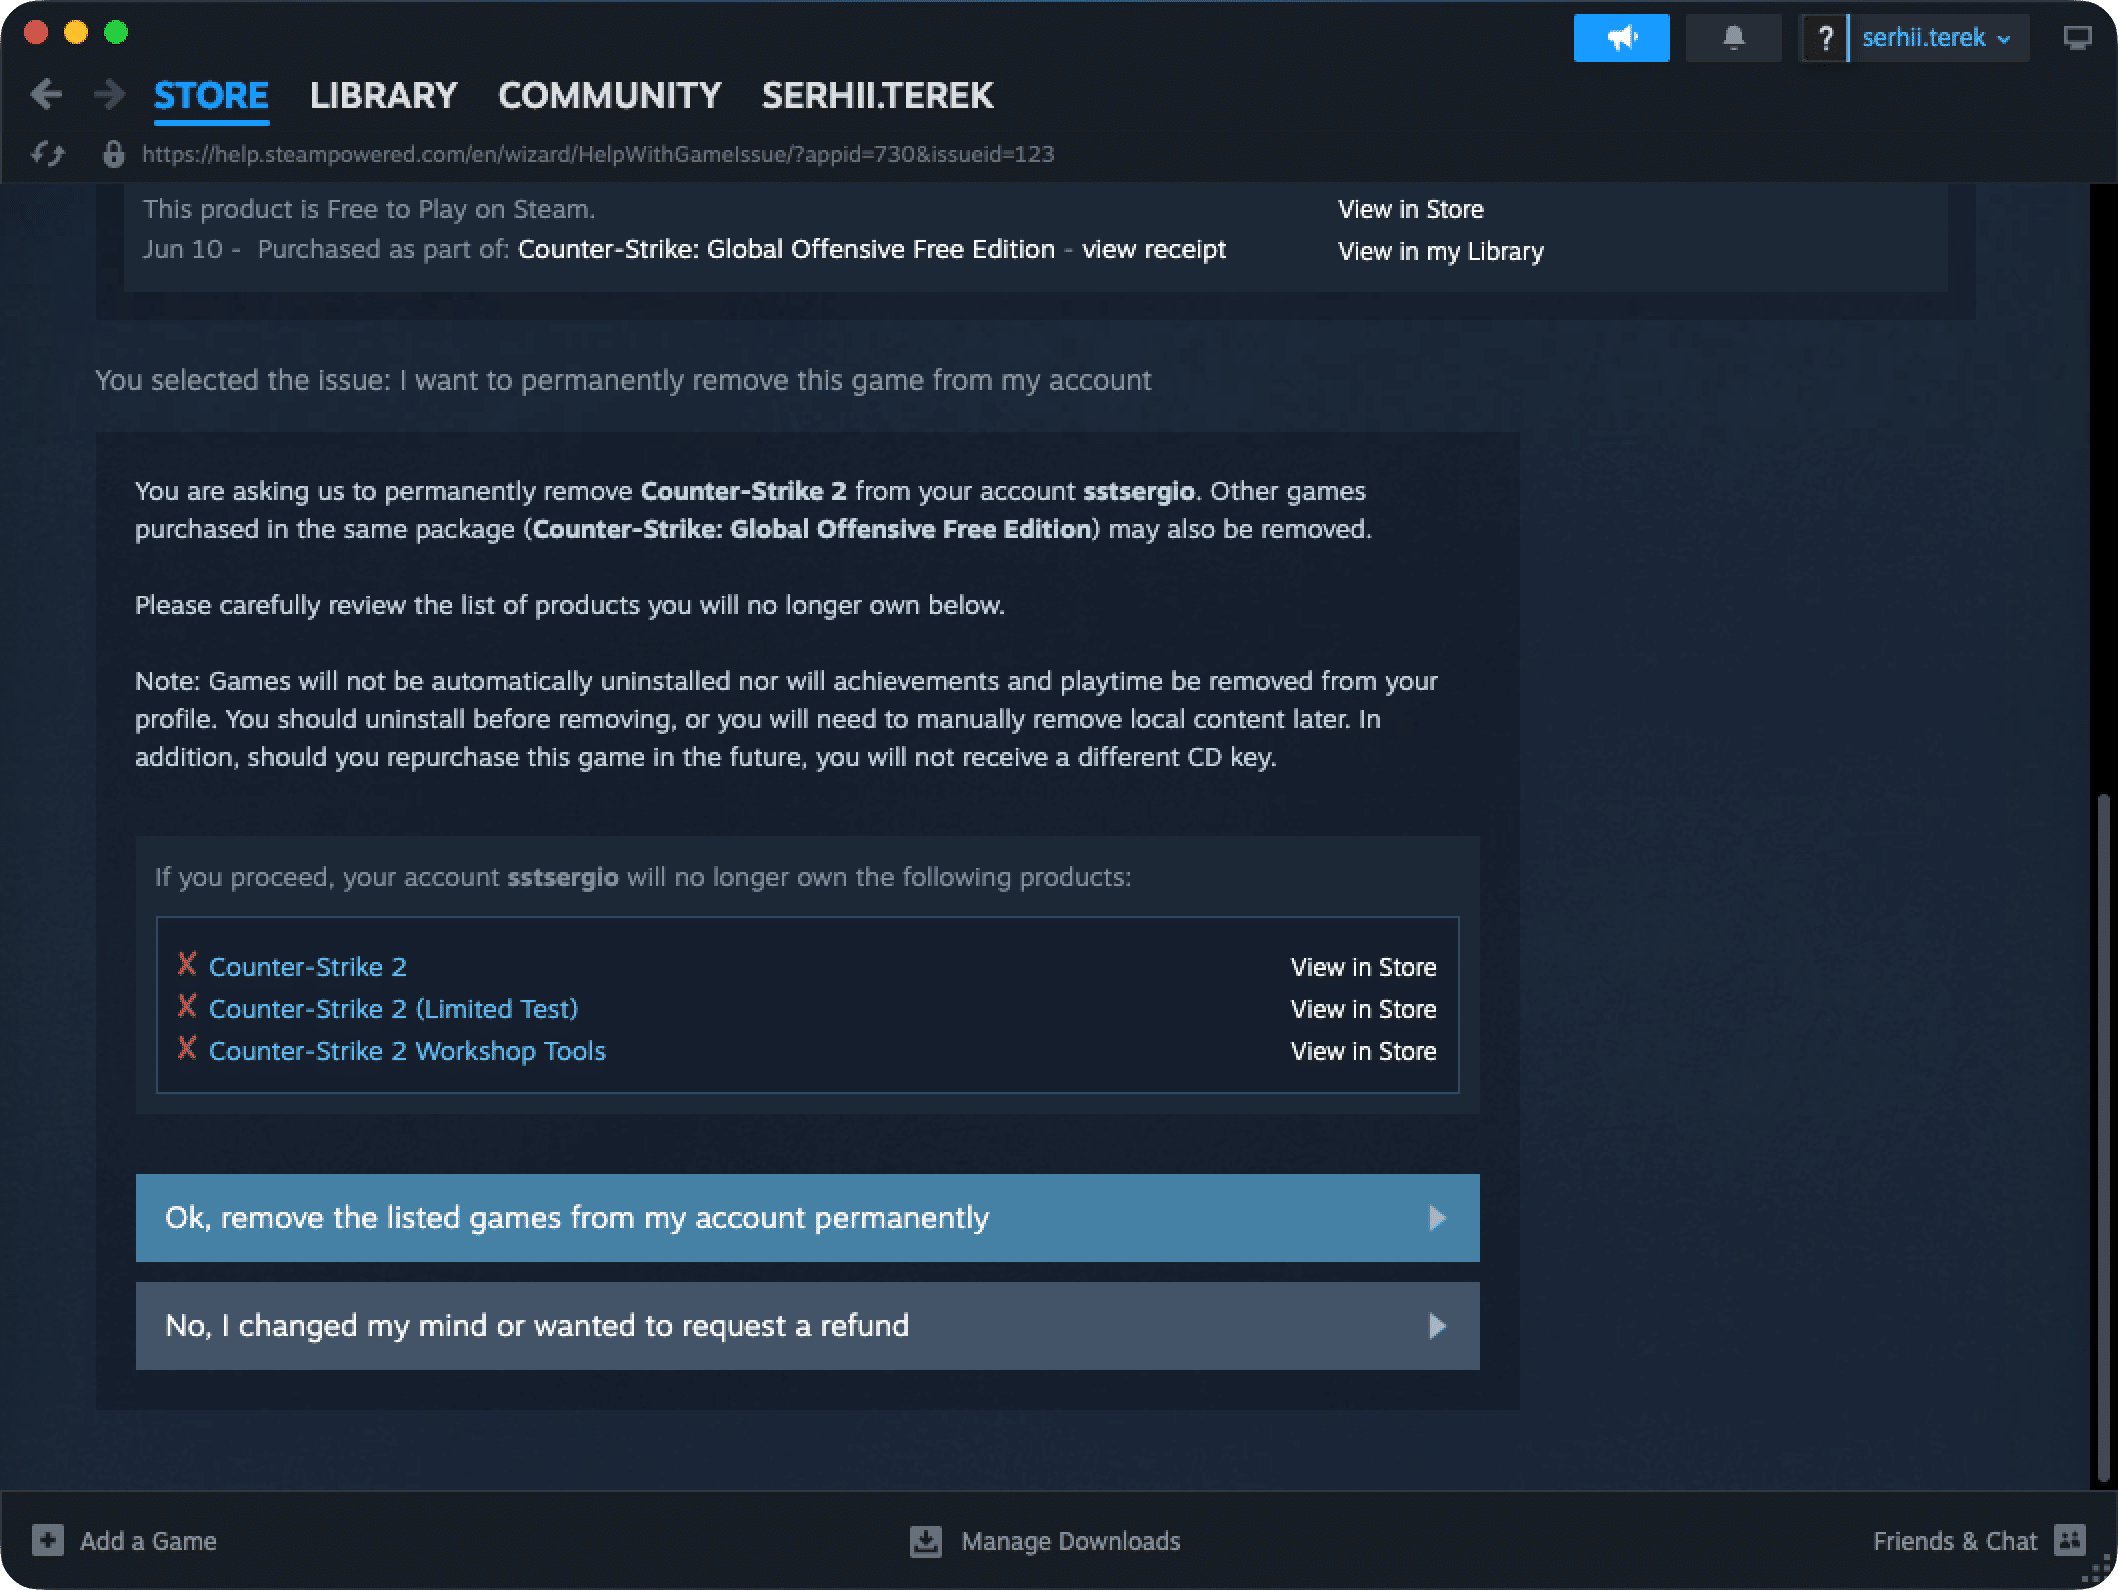Click the download icon next to Manage Downloads
This screenshot has height=1590, width=2118.
click(925, 1540)
